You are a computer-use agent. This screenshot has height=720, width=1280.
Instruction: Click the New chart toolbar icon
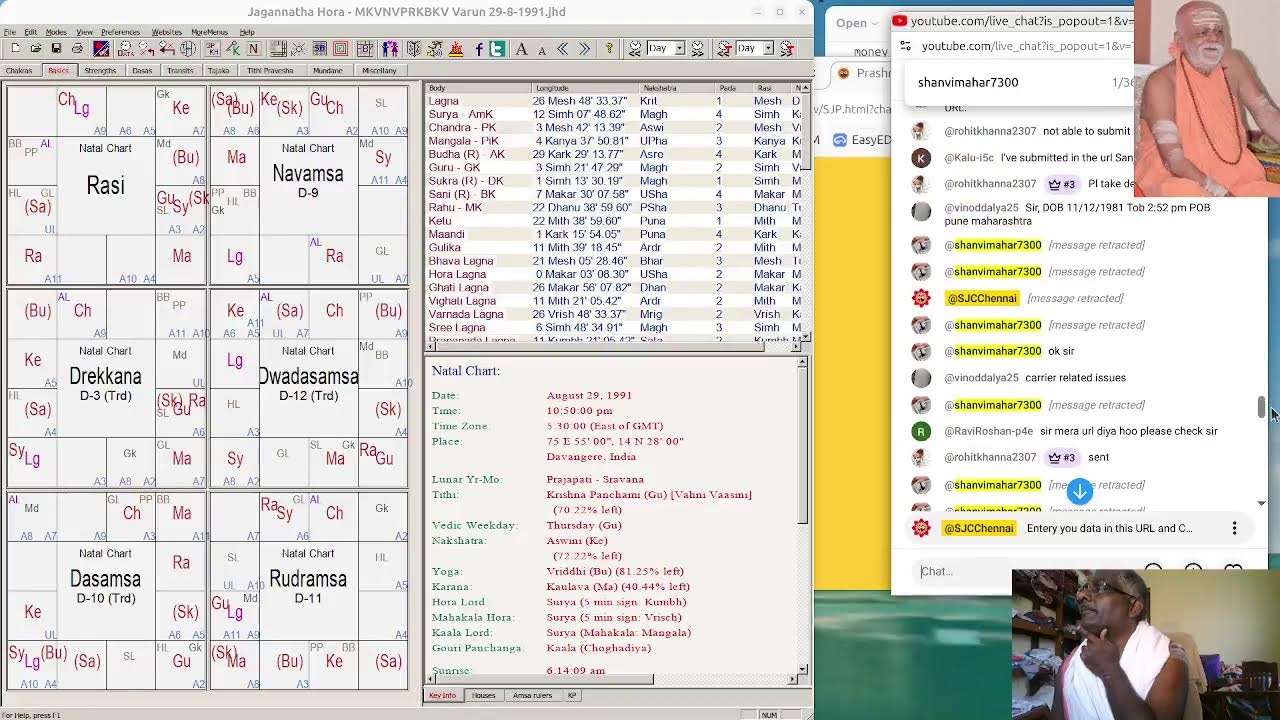pyautogui.click(x=16, y=48)
